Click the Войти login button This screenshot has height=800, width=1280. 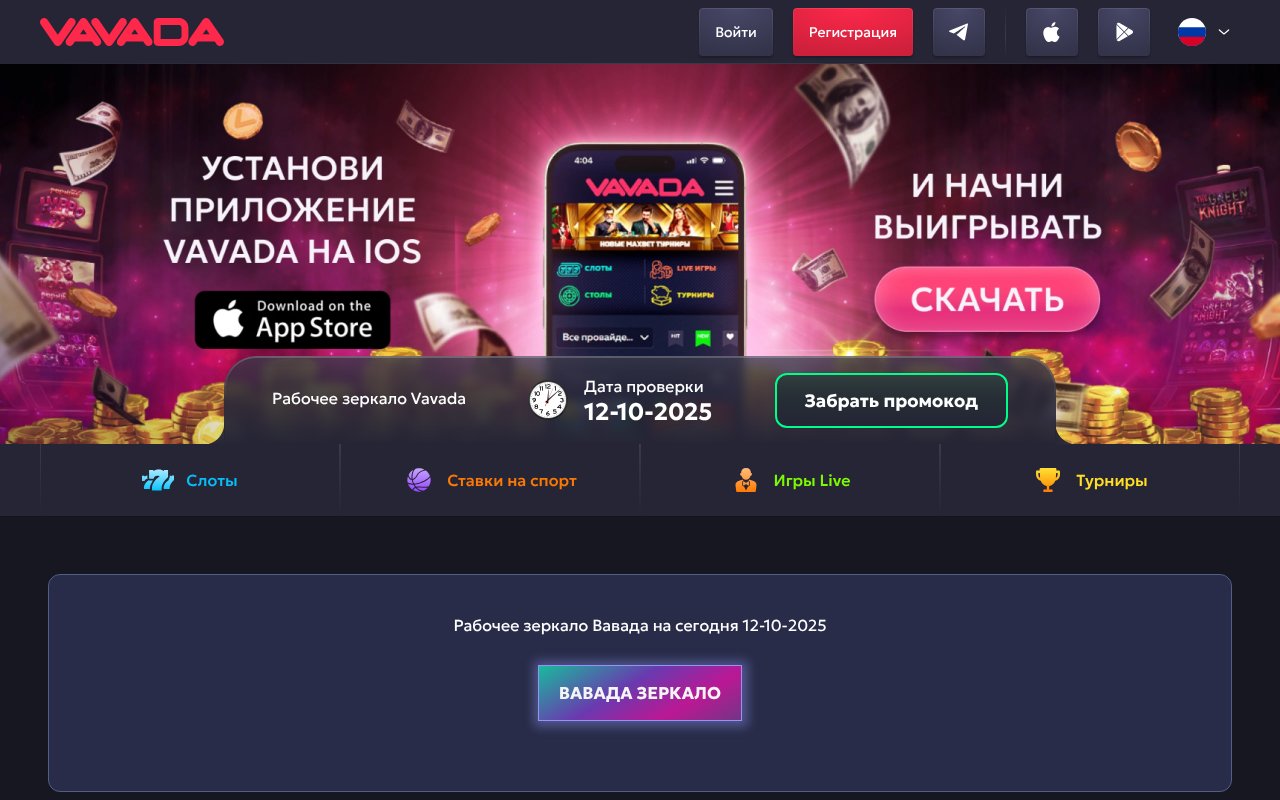tap(736, 32)
